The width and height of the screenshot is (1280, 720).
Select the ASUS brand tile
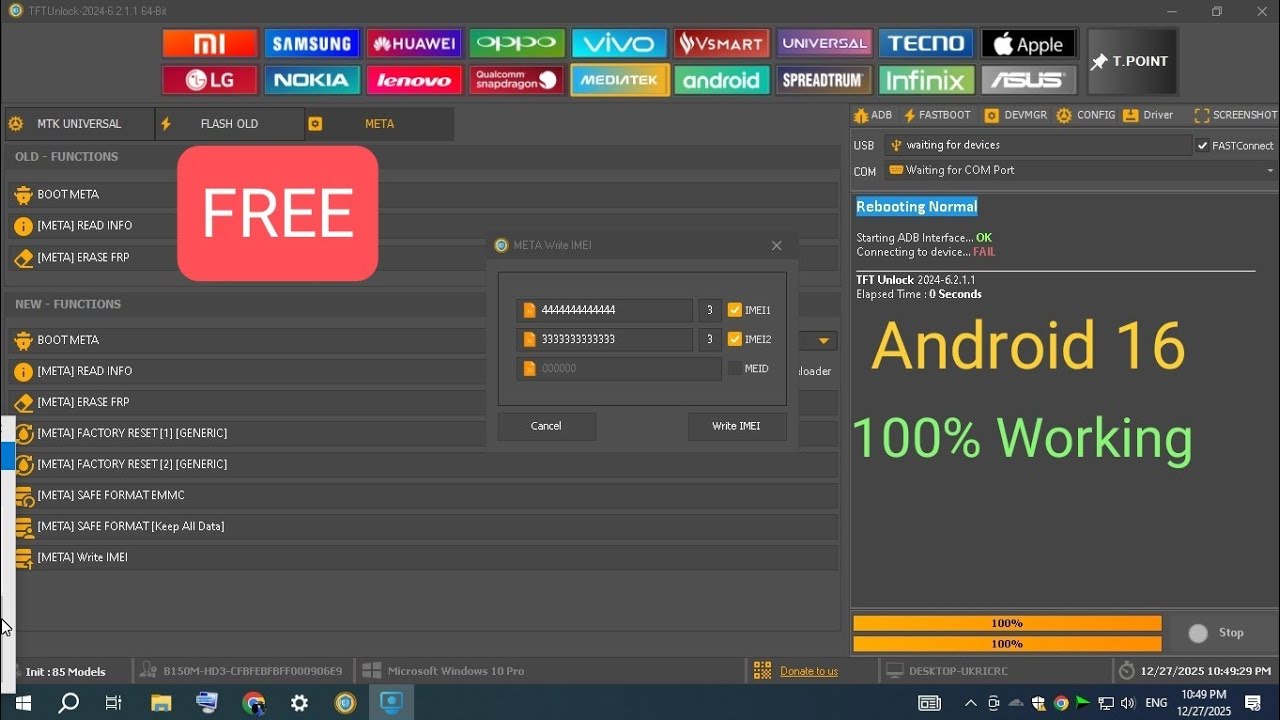(x=1029, y=80)
